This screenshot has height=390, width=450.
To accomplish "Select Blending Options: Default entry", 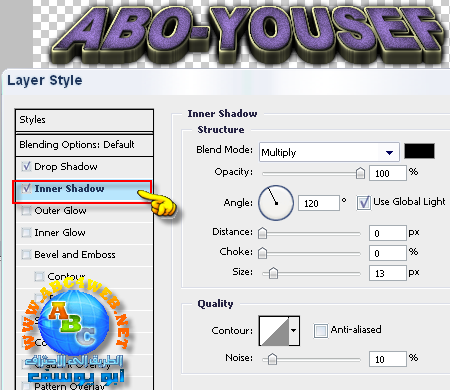I will pos(84,145).
